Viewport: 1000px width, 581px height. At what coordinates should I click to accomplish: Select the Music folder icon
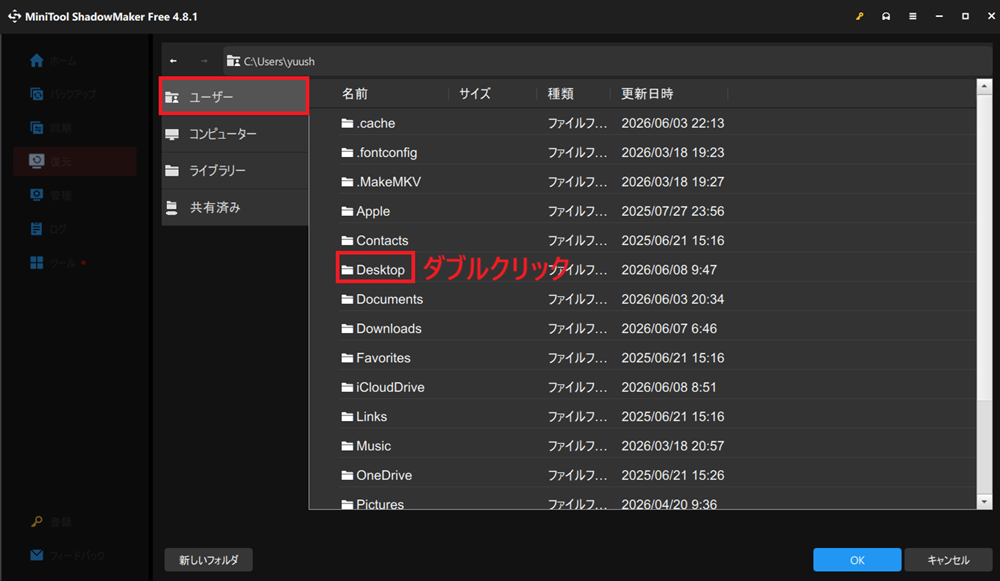coord(348,446)
